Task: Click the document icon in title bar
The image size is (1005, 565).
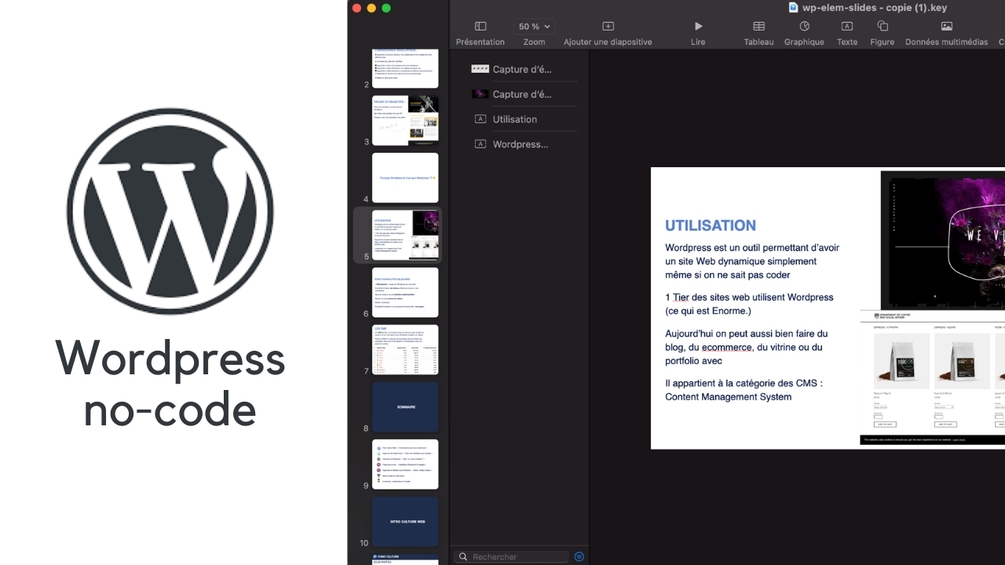Action: [x=793, y=8]
